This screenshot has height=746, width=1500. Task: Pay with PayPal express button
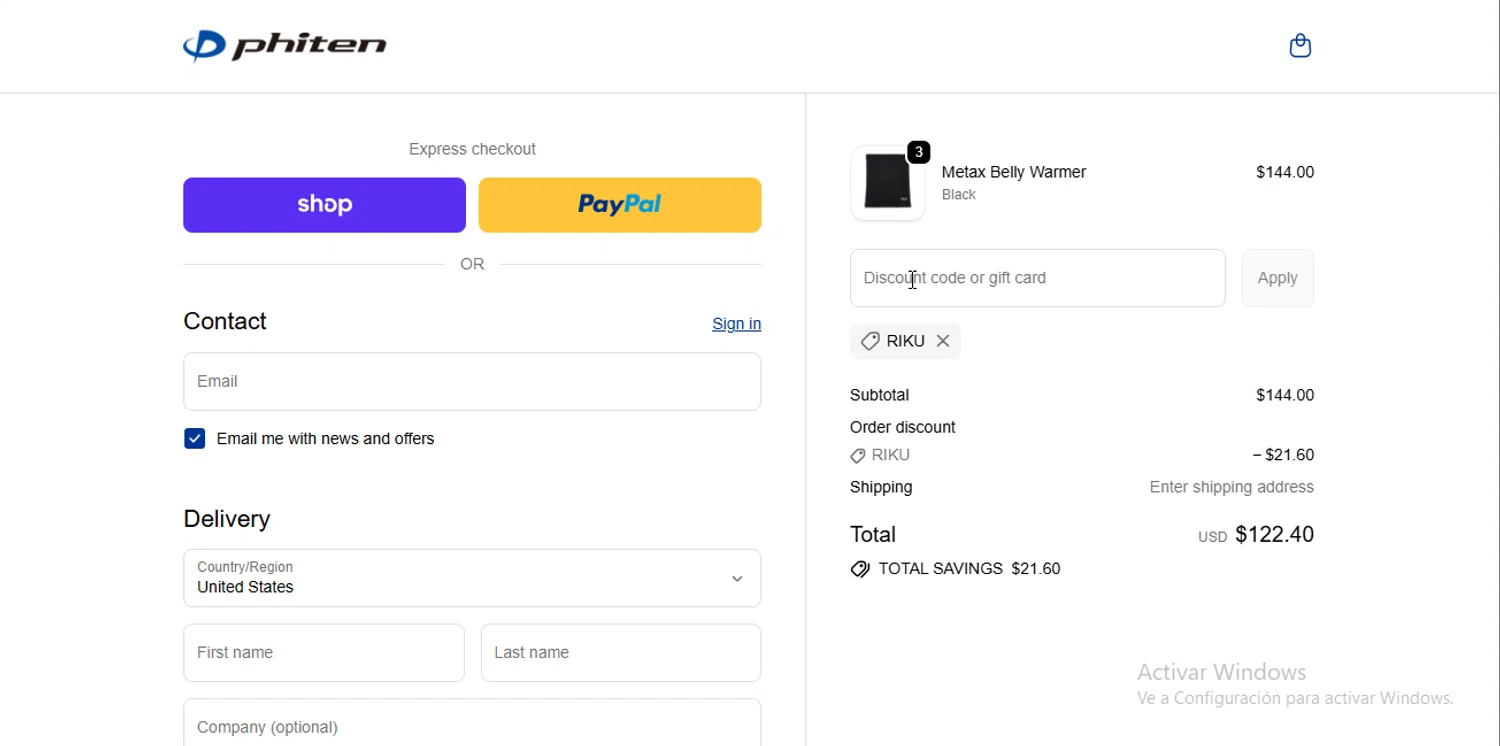(620, 205)
